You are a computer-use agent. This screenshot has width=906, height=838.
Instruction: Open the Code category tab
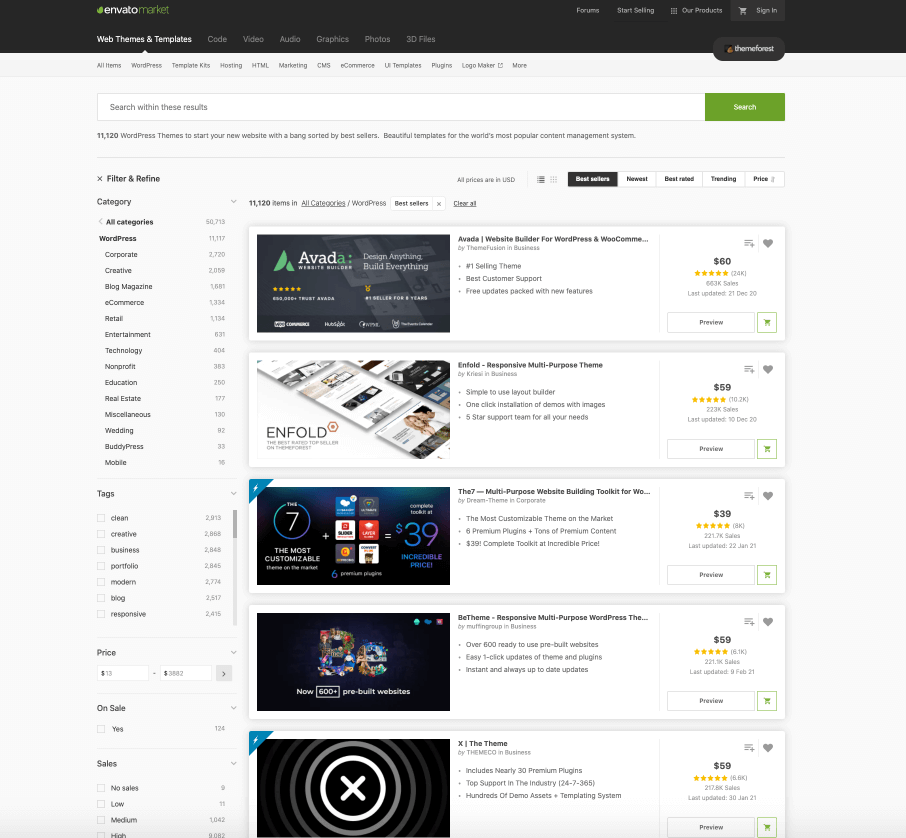click(217, 39)
